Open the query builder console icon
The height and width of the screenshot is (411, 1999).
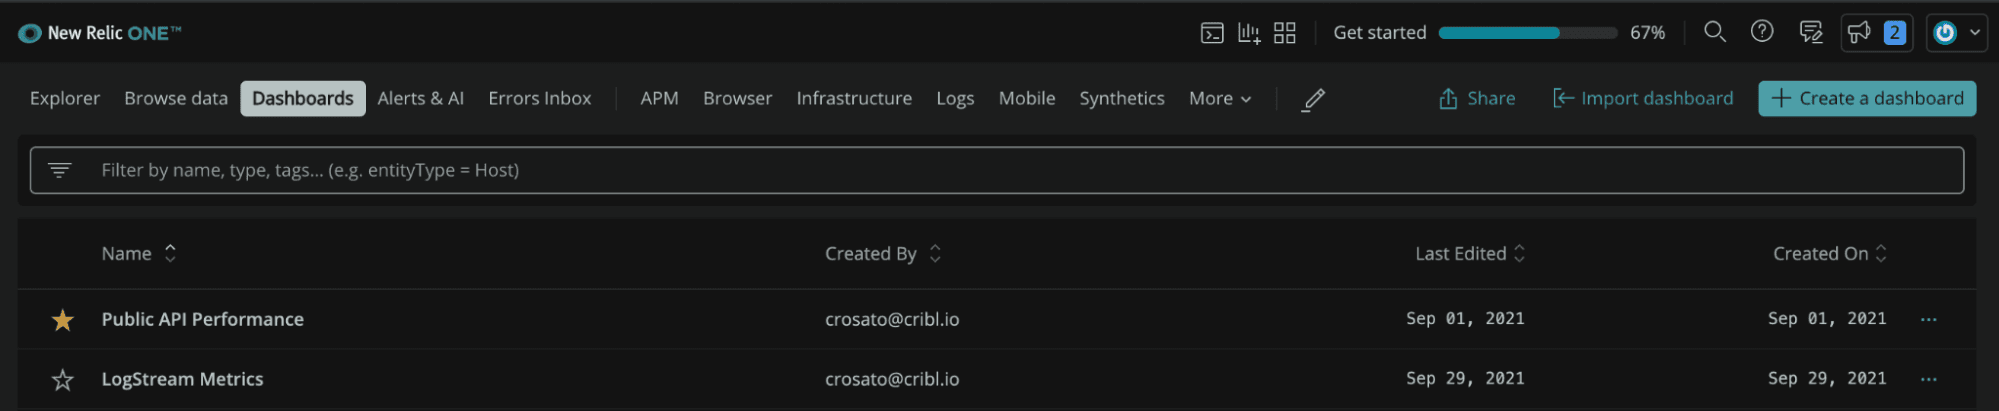1211,33
